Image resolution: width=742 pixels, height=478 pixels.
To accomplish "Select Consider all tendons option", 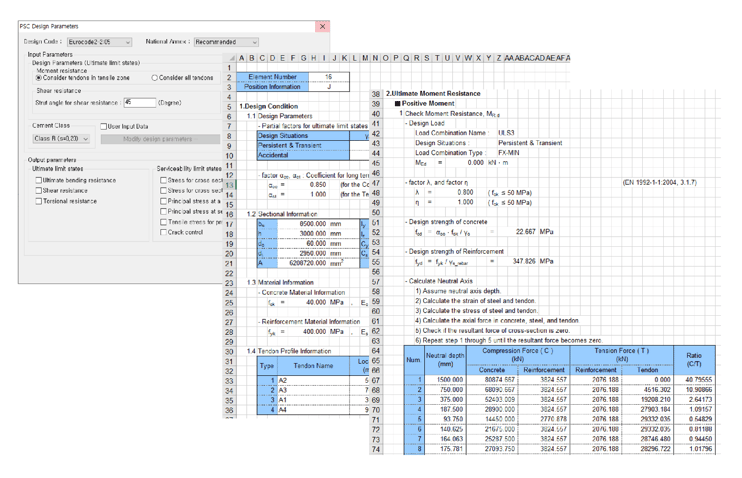I will pyautogui.click(x=156, y=77).
